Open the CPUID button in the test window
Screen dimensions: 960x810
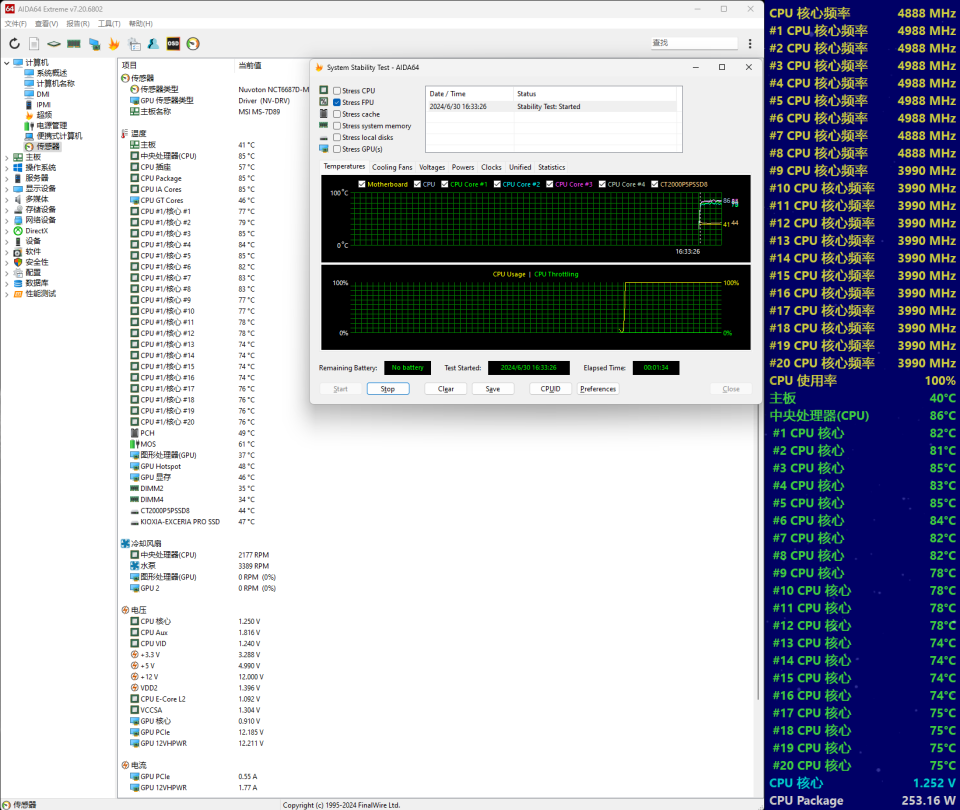coord(550,388)
